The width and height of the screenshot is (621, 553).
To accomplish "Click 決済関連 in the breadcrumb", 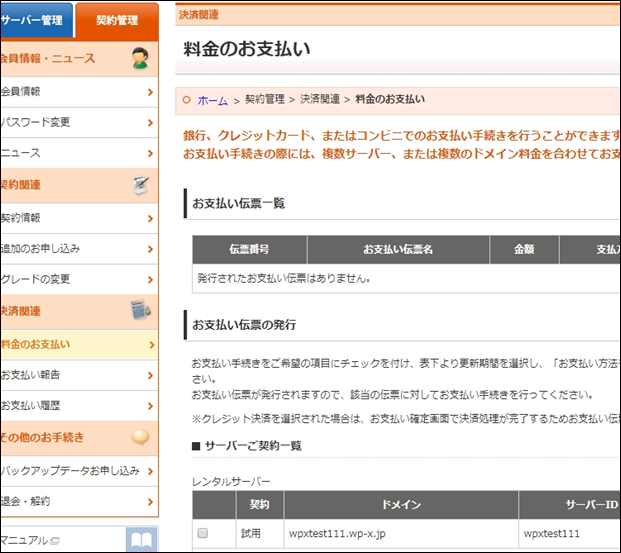I will pos(320,99).
